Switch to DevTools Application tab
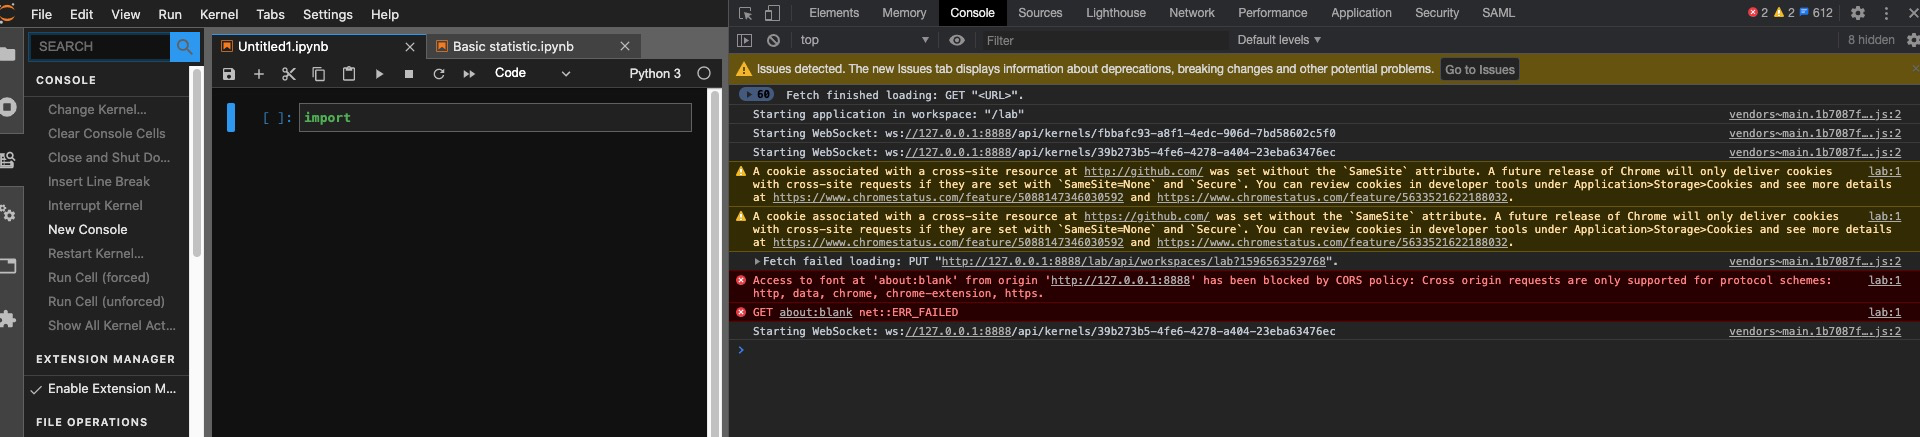This screenshot has width=1920, height=437. click(1361, 13)
